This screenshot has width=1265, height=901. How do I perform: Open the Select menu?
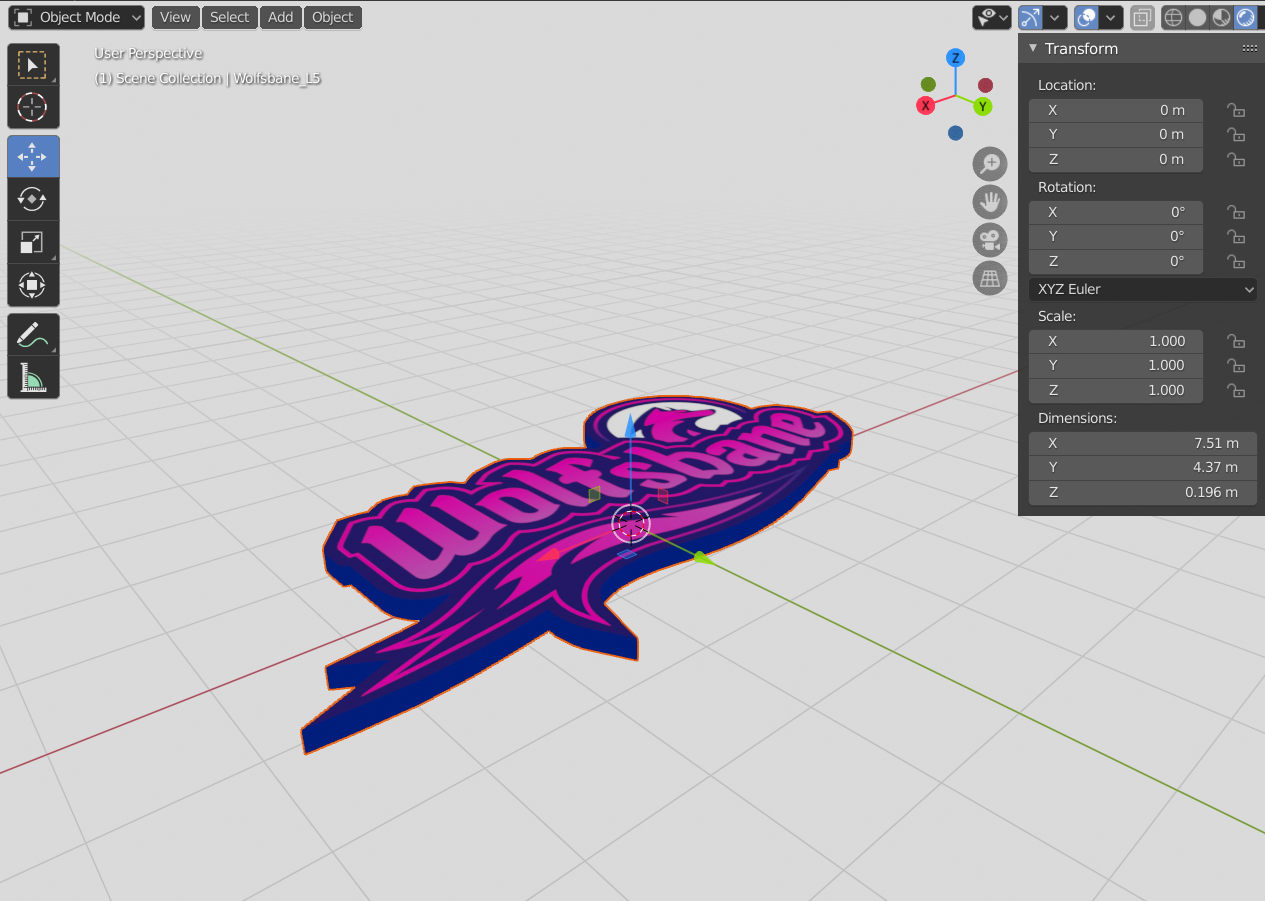click(x=229, y=17)
